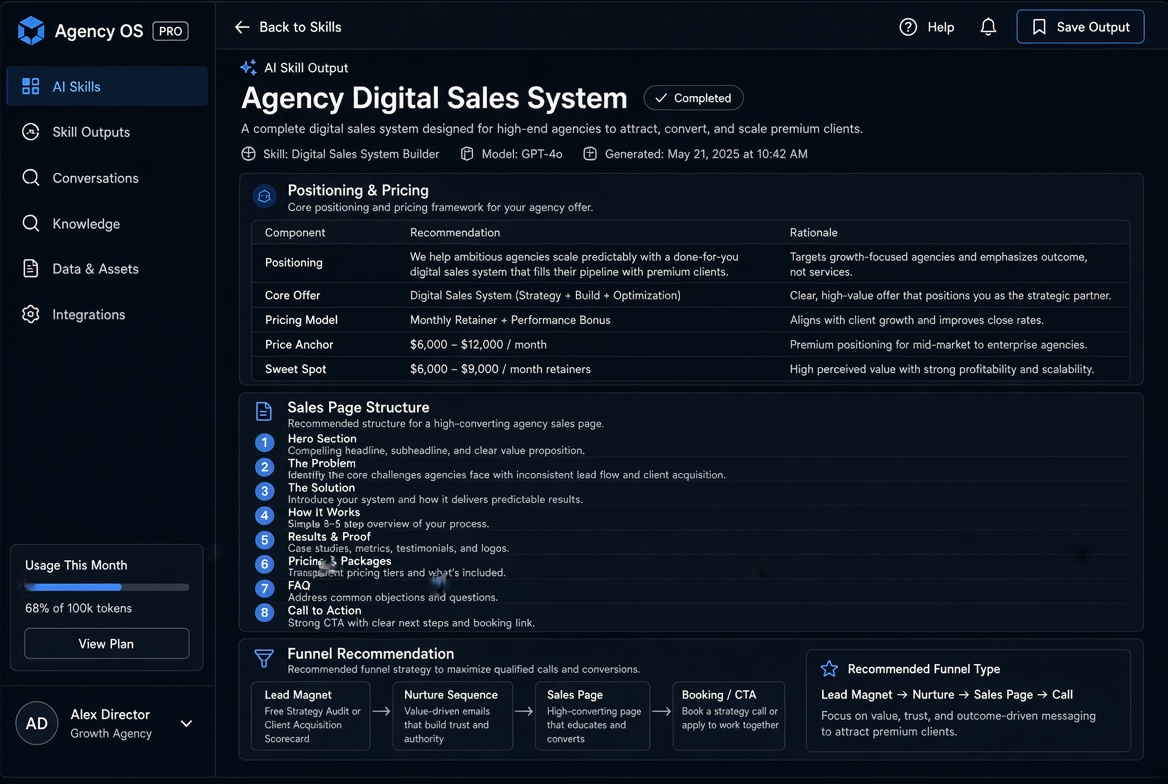Click step 7 FAQ number badge
Screen dimensions: 1168x784
point(264,589)
